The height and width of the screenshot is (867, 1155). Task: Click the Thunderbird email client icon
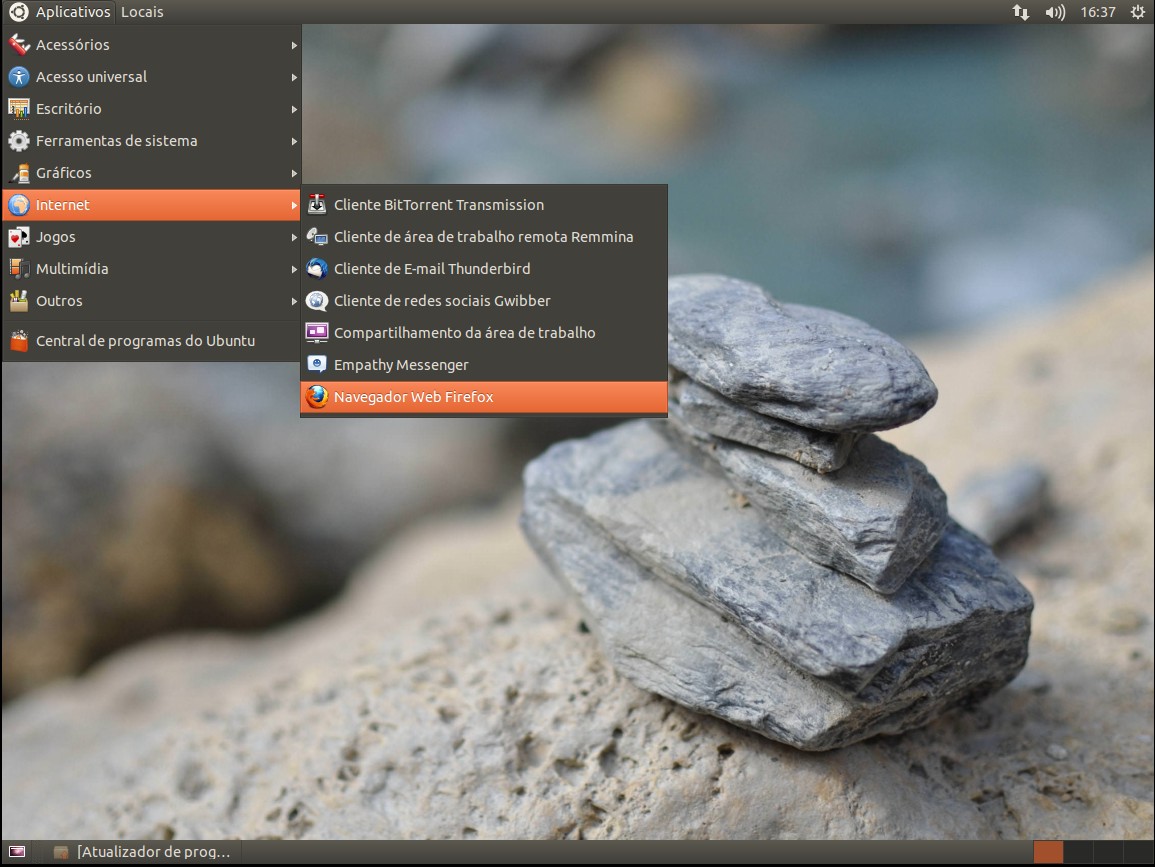click(x=317, y=269)
